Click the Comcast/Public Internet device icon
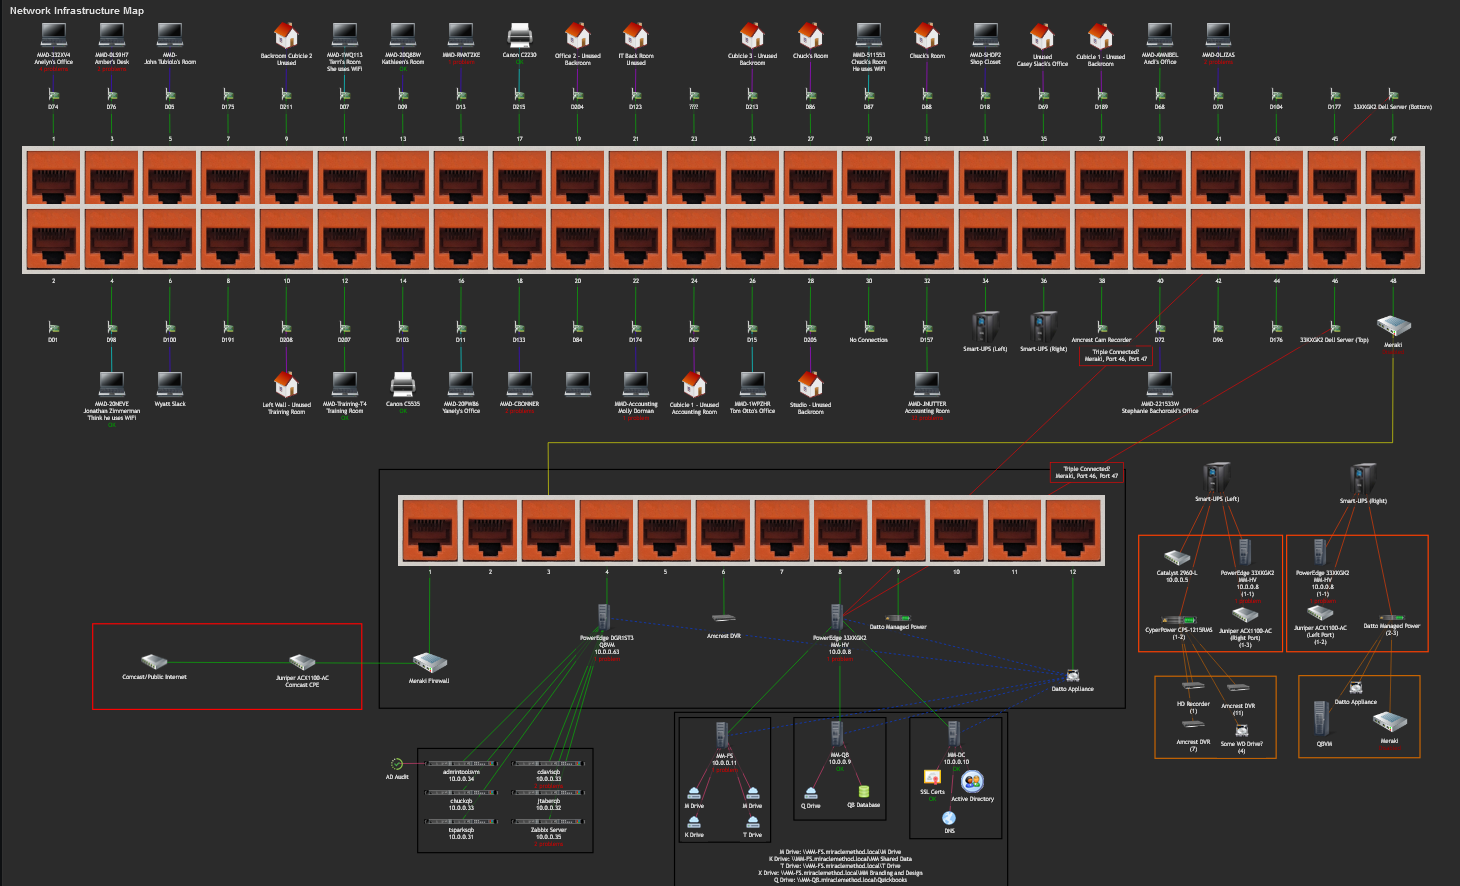 (154, 662)
